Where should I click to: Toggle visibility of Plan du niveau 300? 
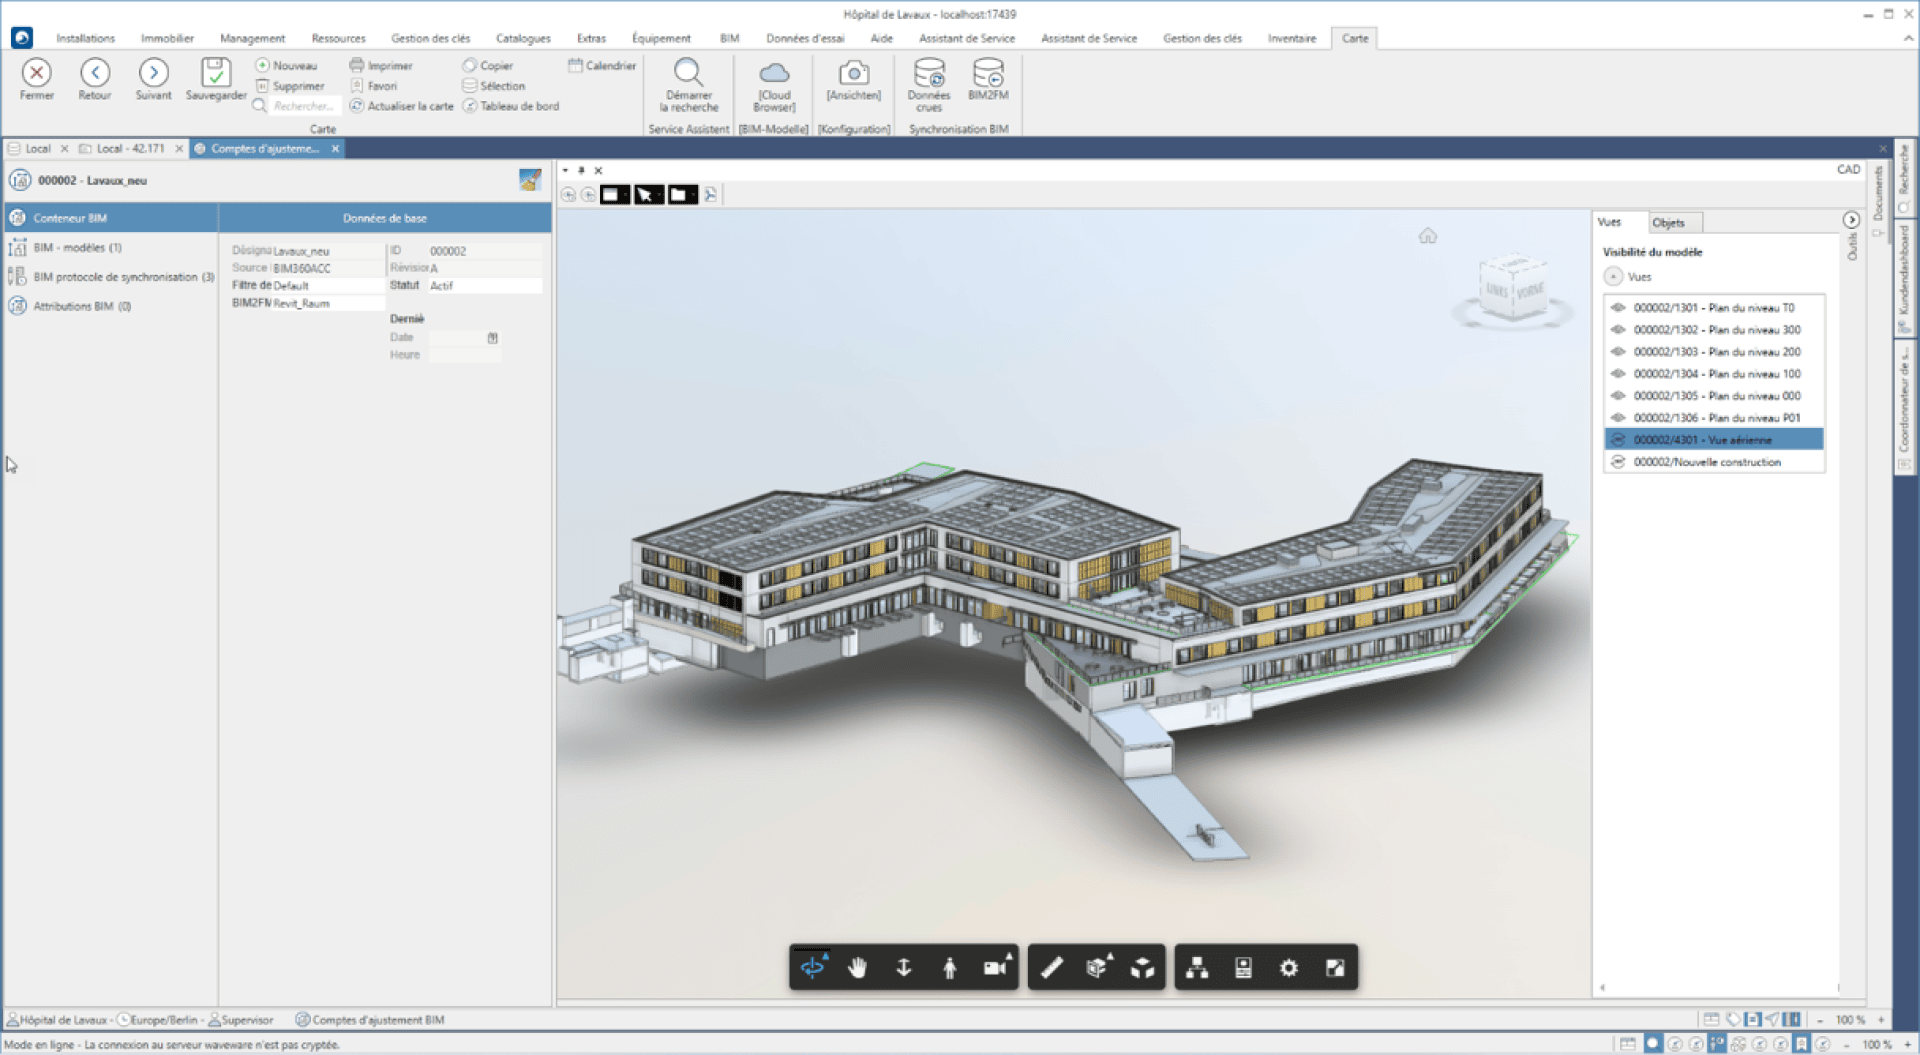pos(1618,330)
